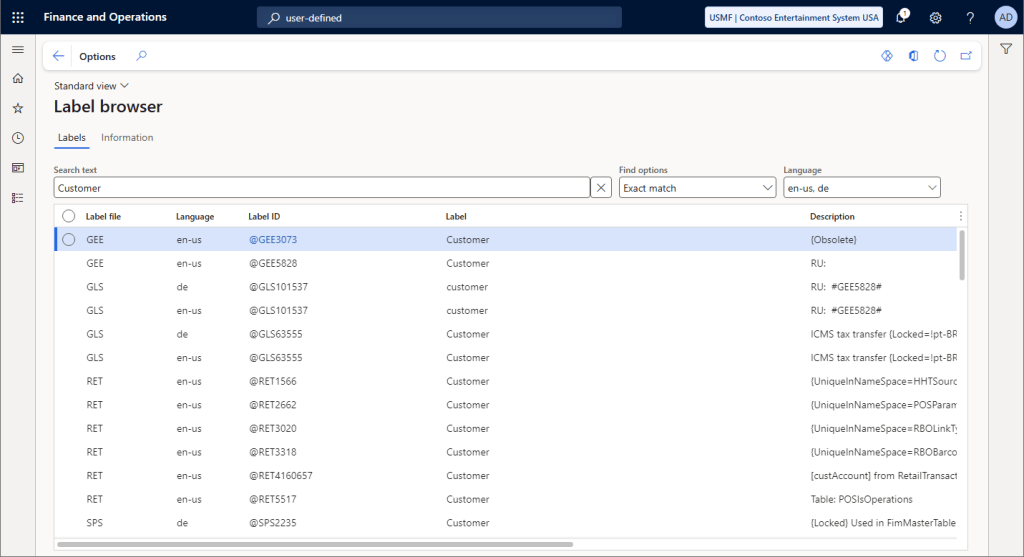Click the action bar search magnifier icon

coord(141,56)
